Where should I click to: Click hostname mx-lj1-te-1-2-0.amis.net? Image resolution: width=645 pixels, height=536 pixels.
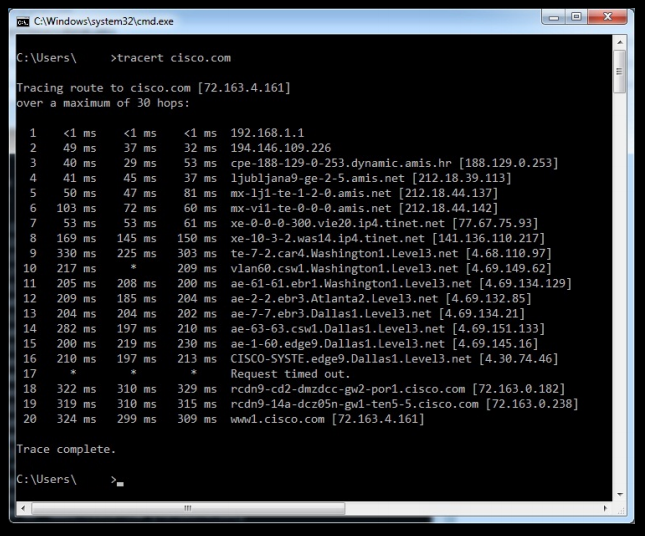(x=311, y=193)
